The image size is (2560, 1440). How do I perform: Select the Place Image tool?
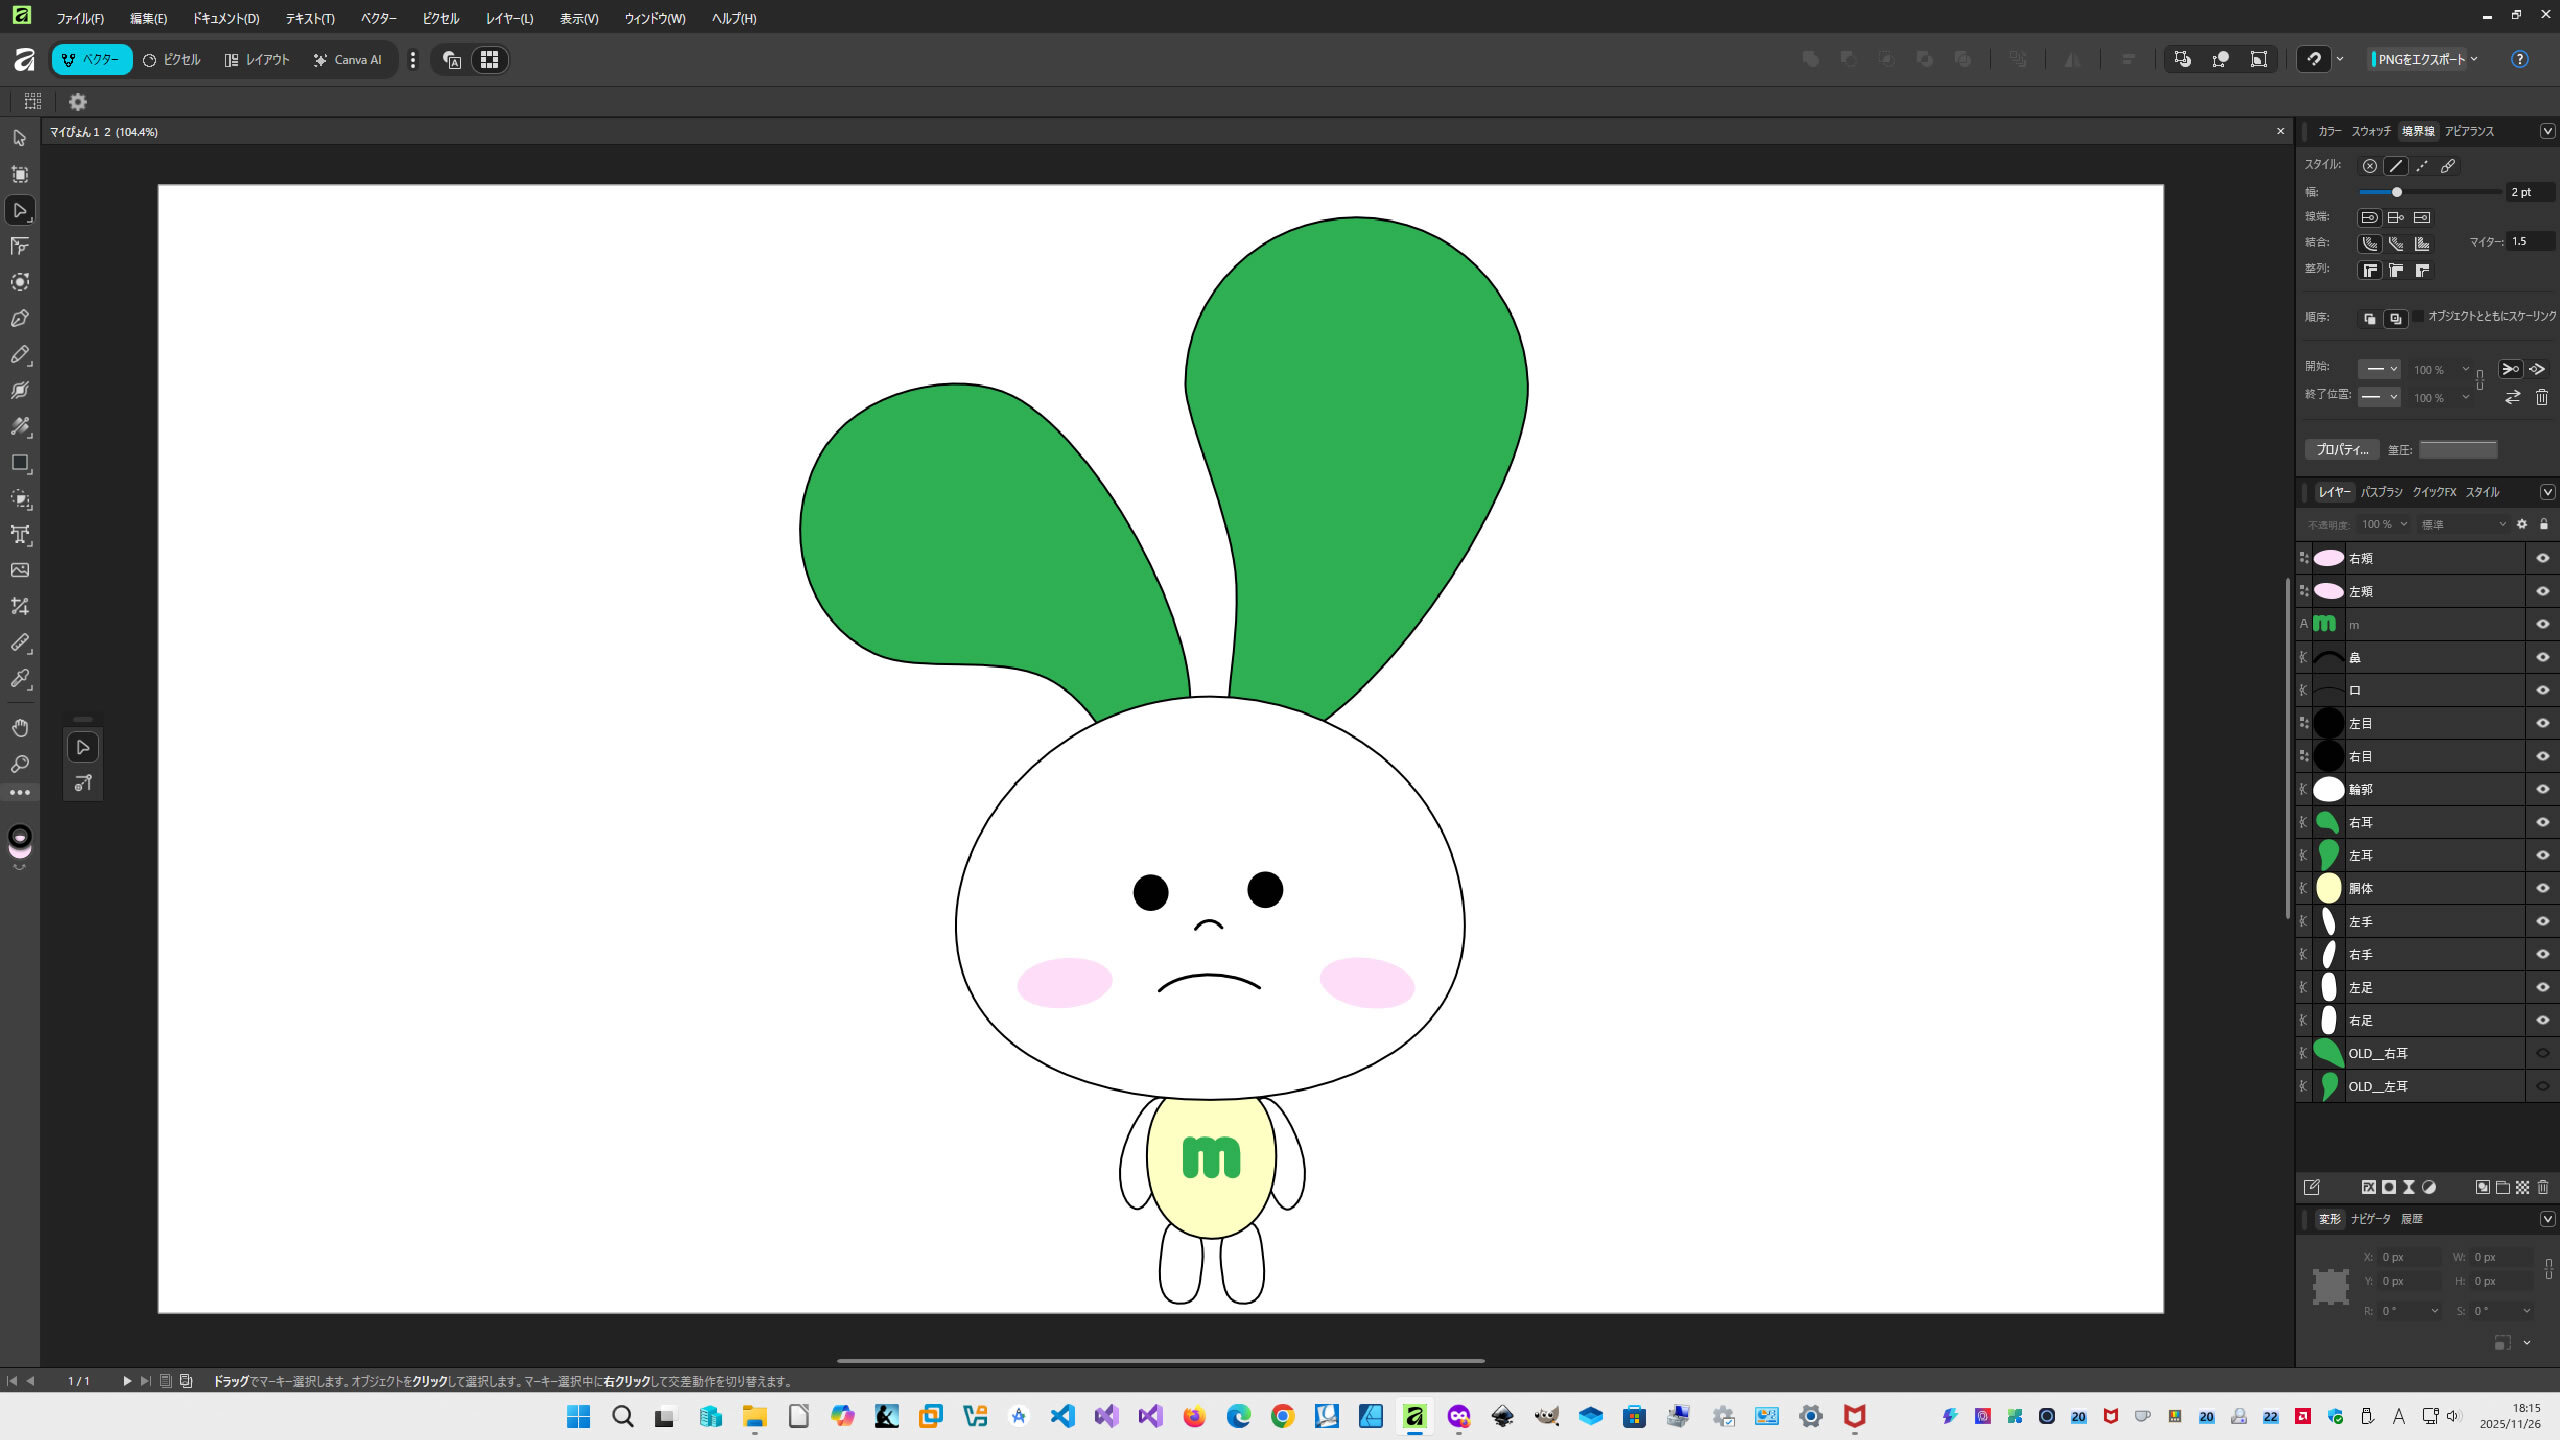click(20, 570)
